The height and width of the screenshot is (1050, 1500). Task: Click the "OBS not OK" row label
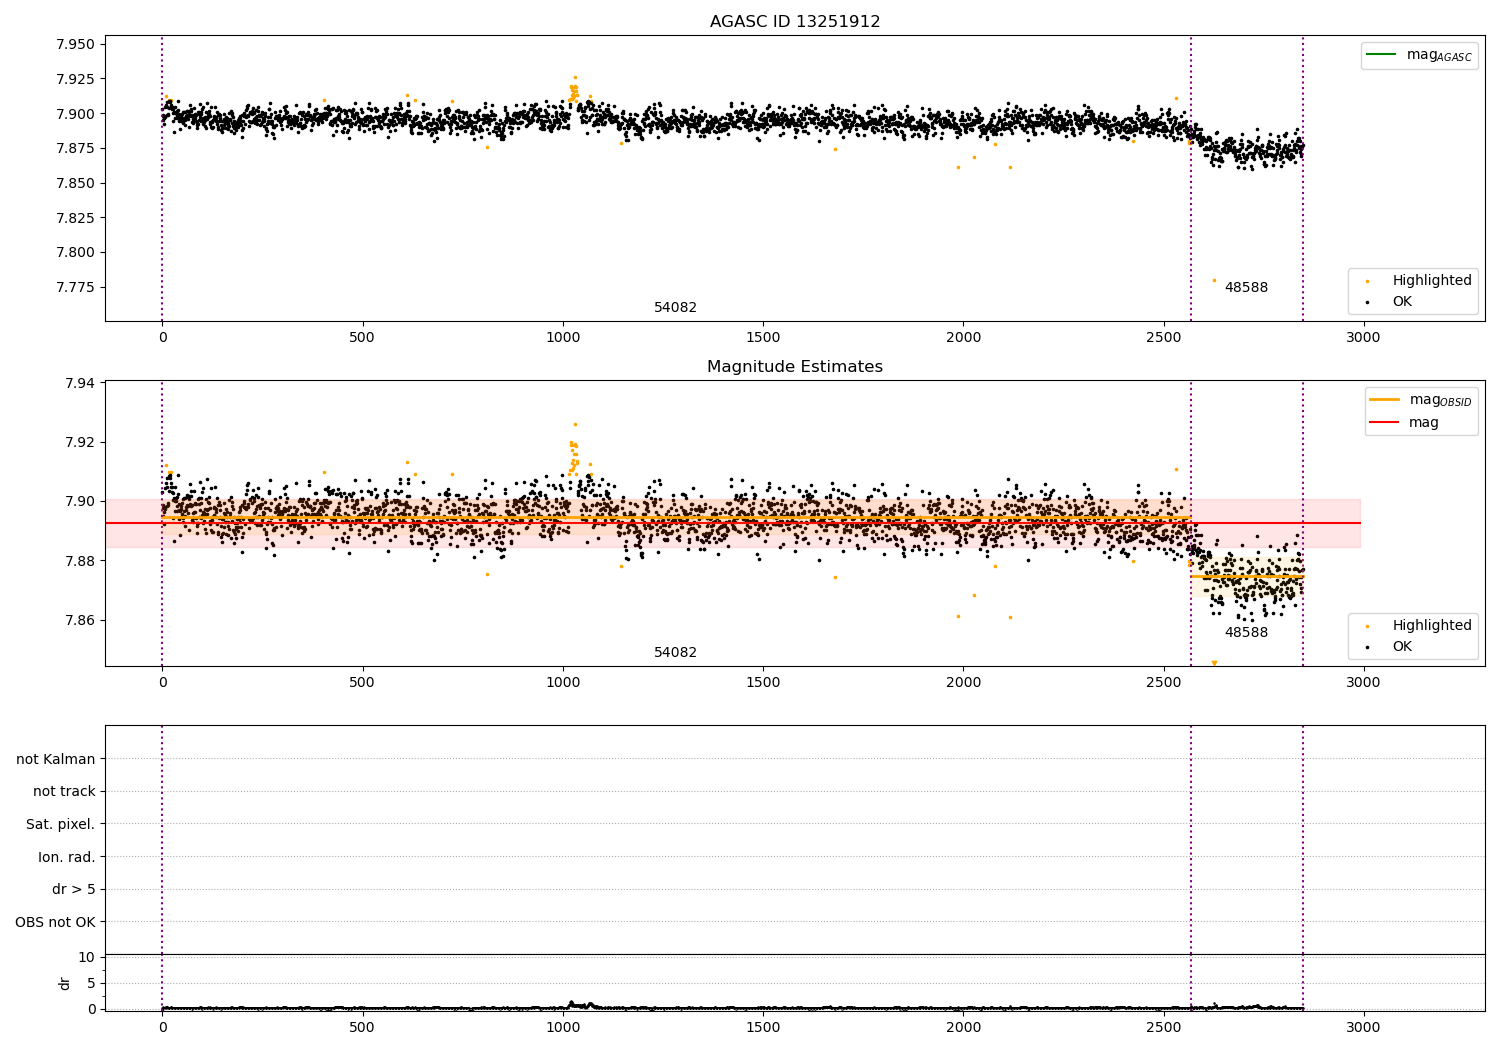pyautogui.click(x=55, y=922)
